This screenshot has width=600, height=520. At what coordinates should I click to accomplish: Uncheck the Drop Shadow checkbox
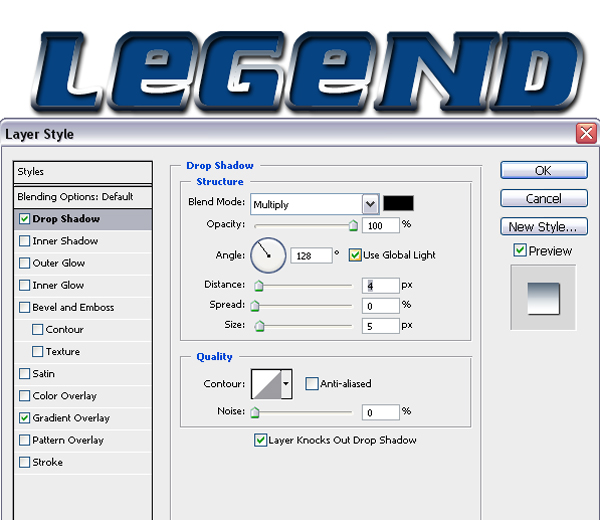pyautogui.click(x=24, y=219)
